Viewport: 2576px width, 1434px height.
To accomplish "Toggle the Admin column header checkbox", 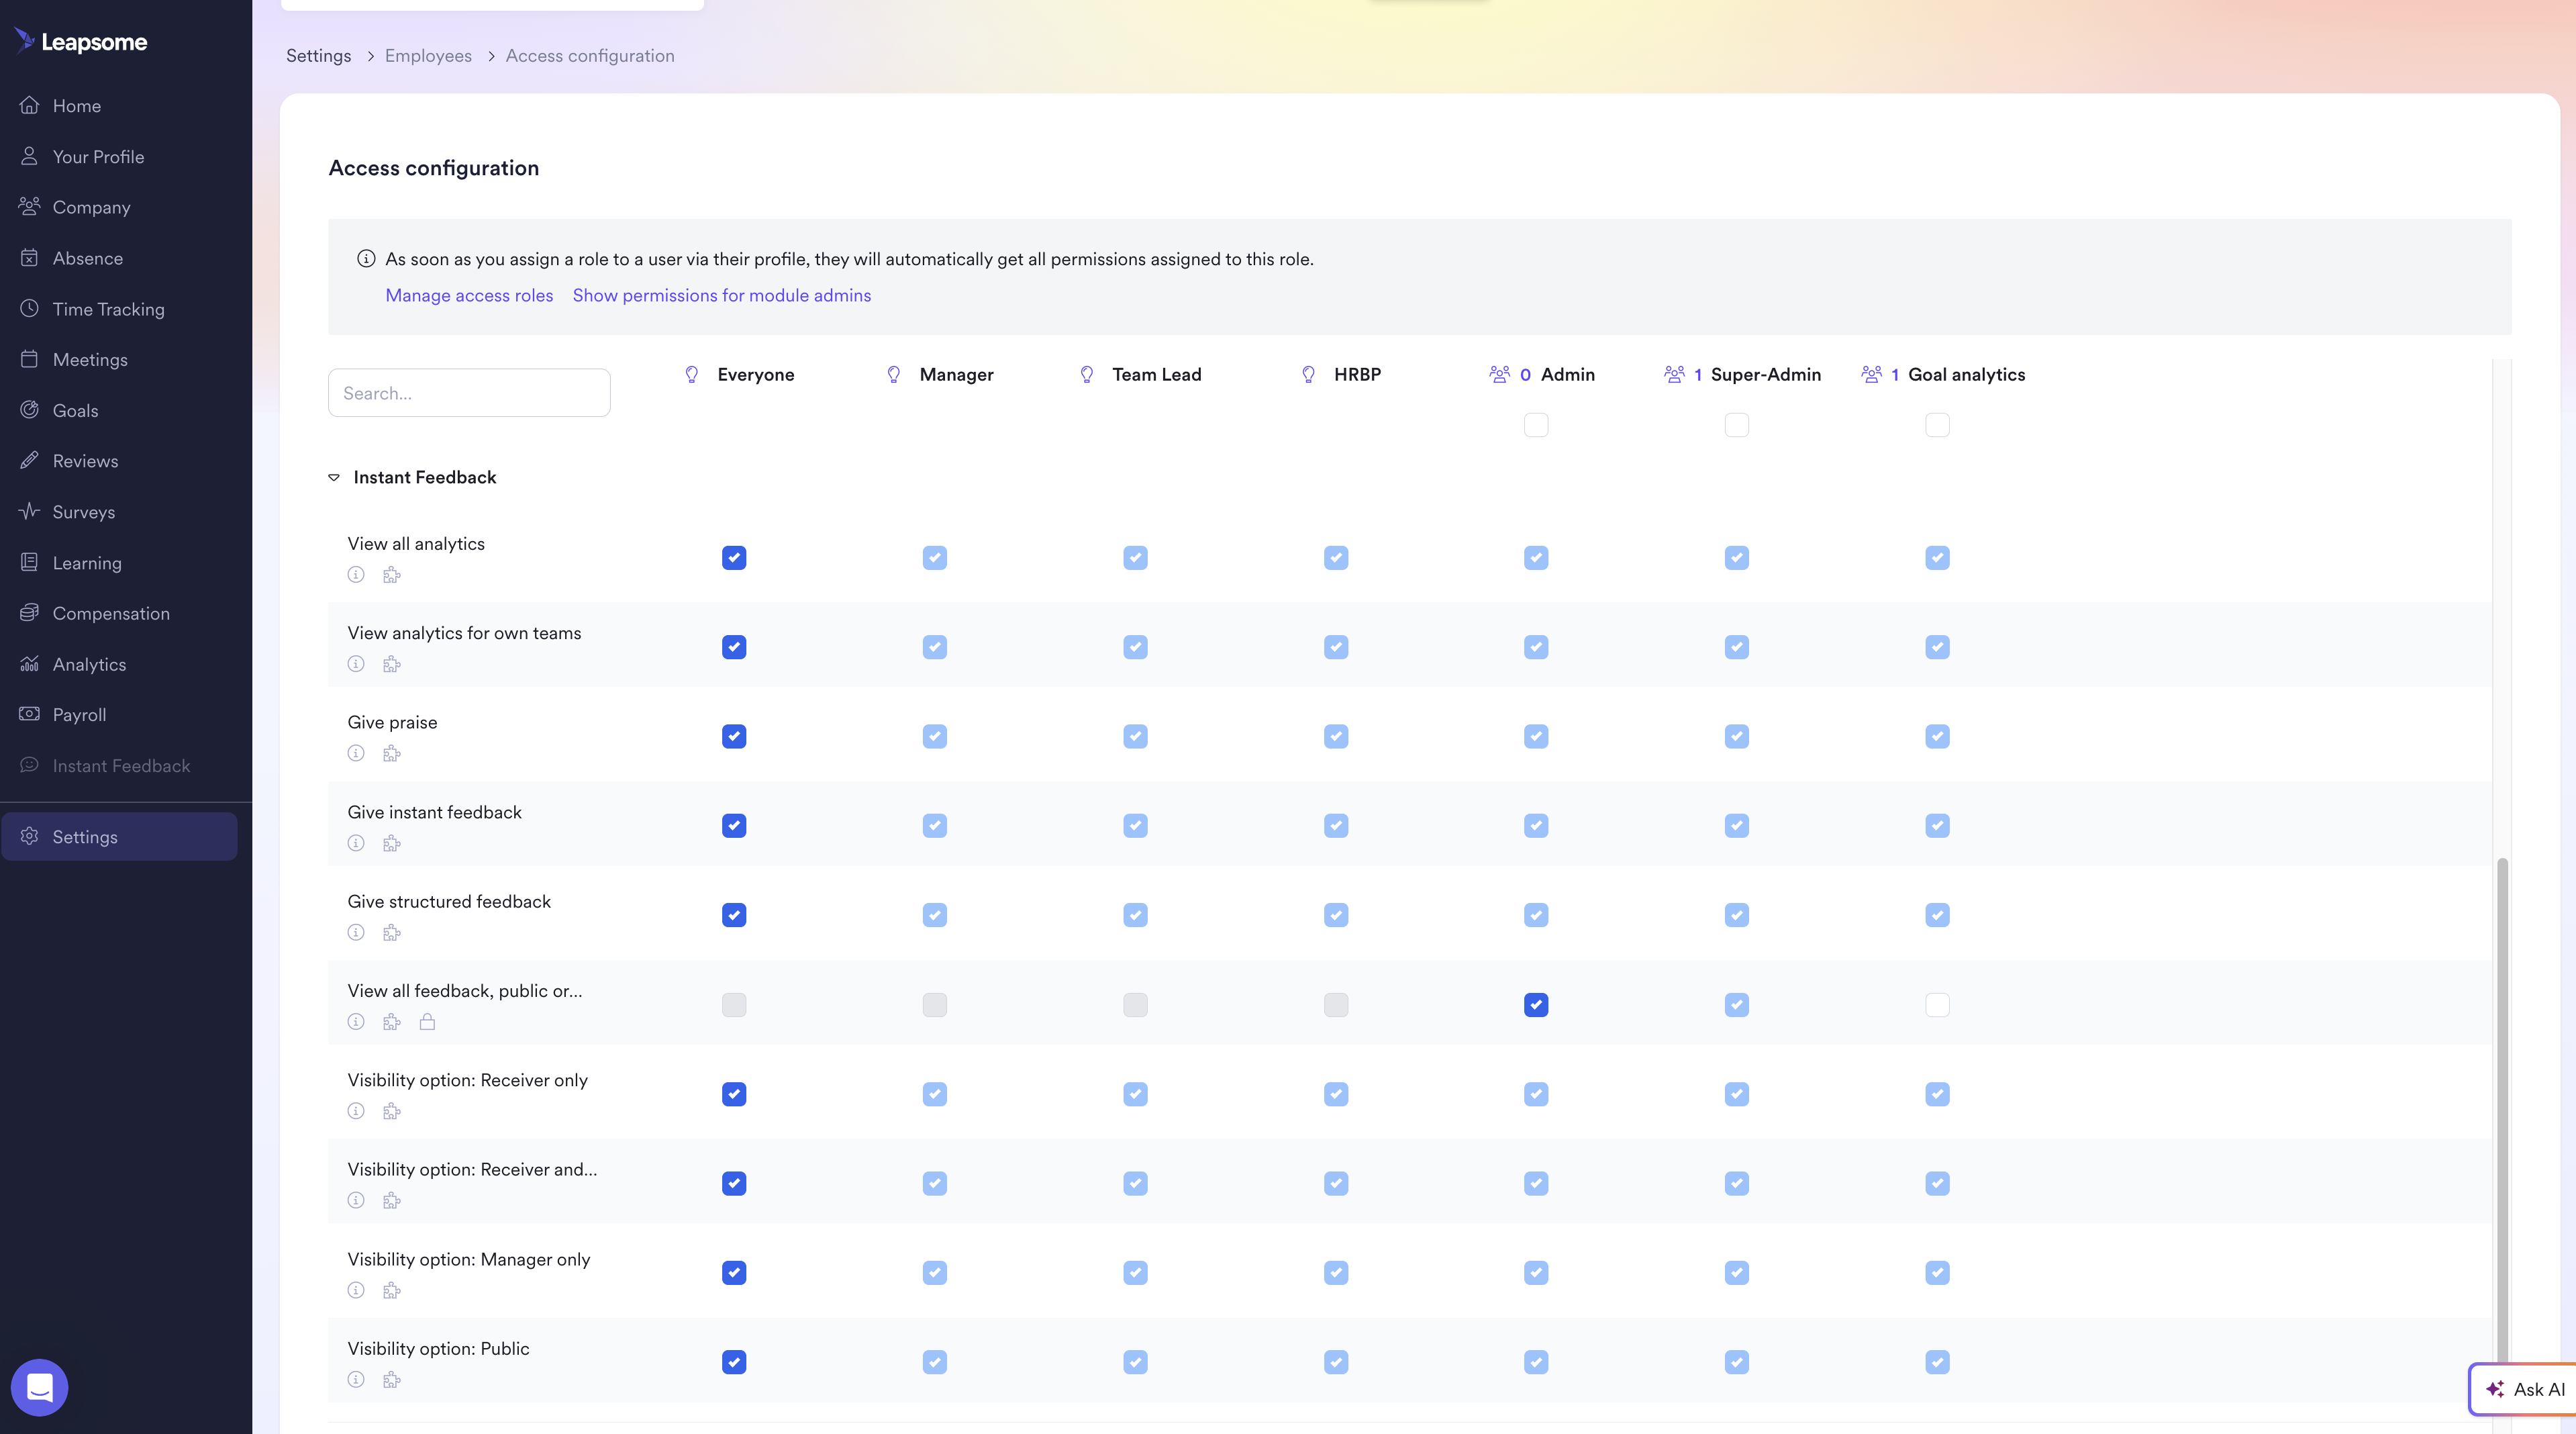I will 1536,425.
